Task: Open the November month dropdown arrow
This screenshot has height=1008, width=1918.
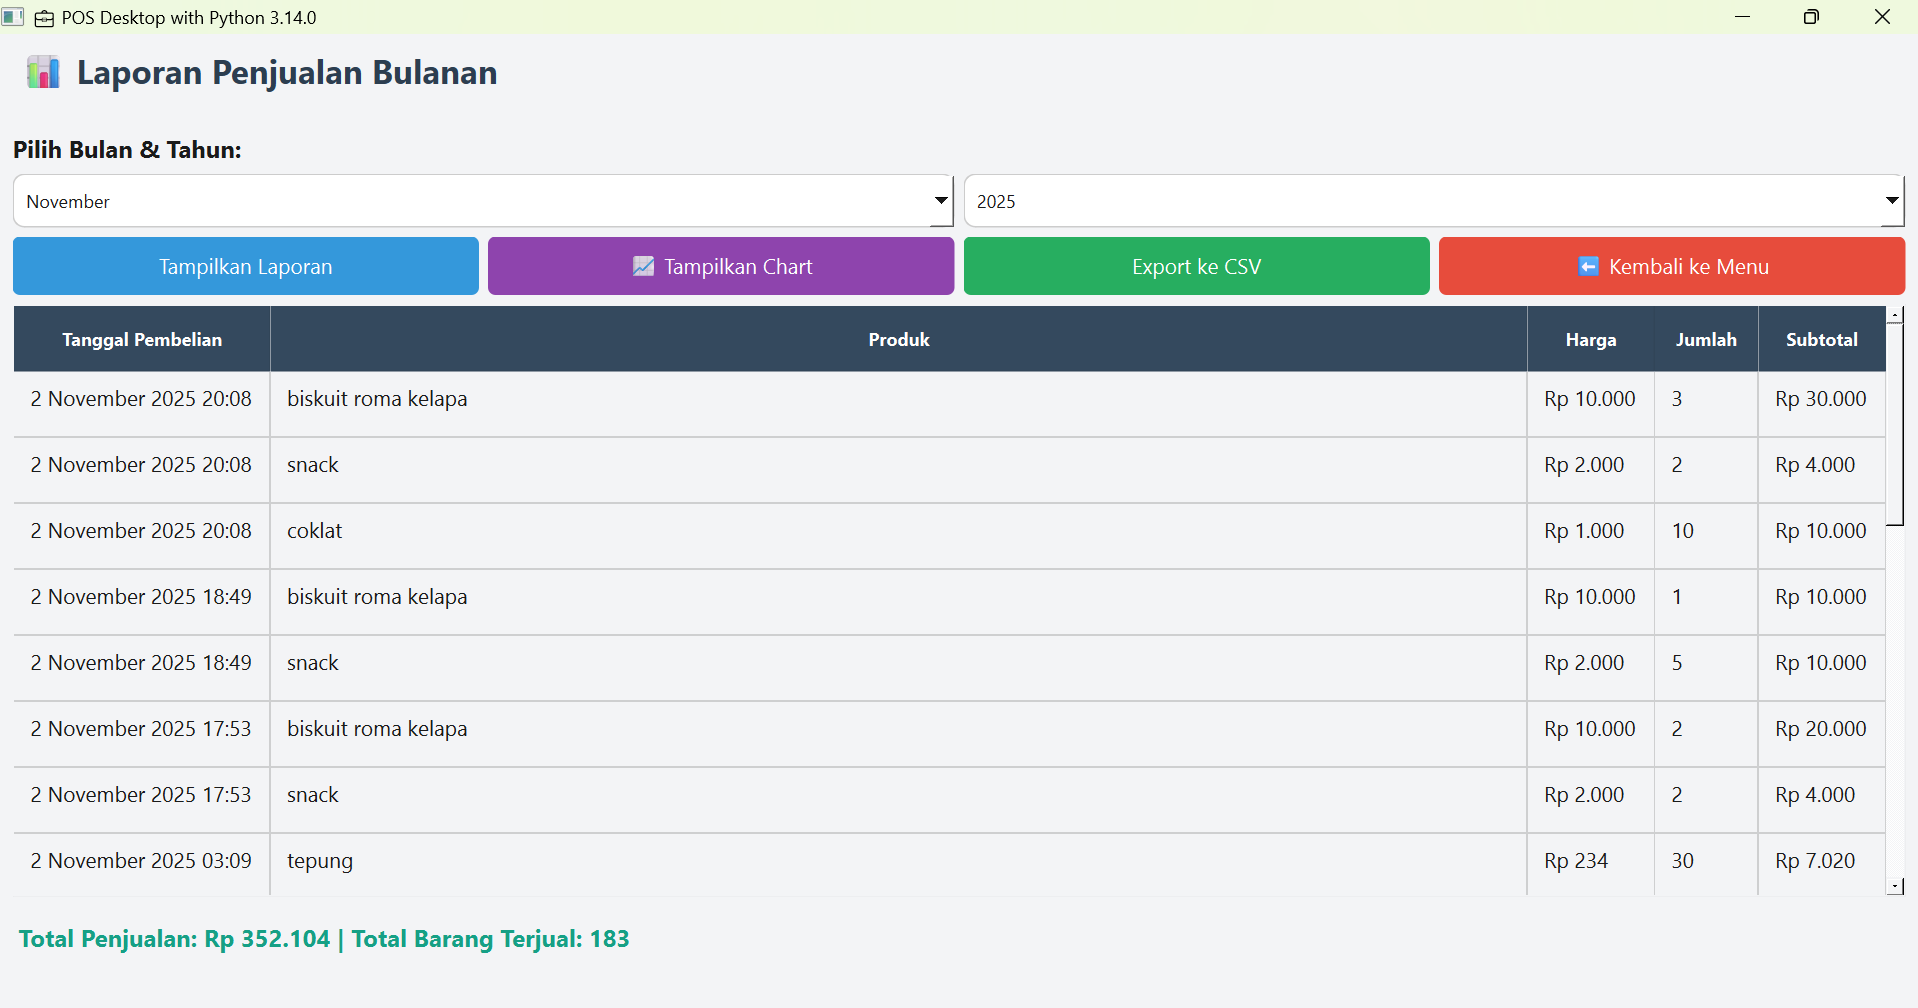Action: point(940,201)
